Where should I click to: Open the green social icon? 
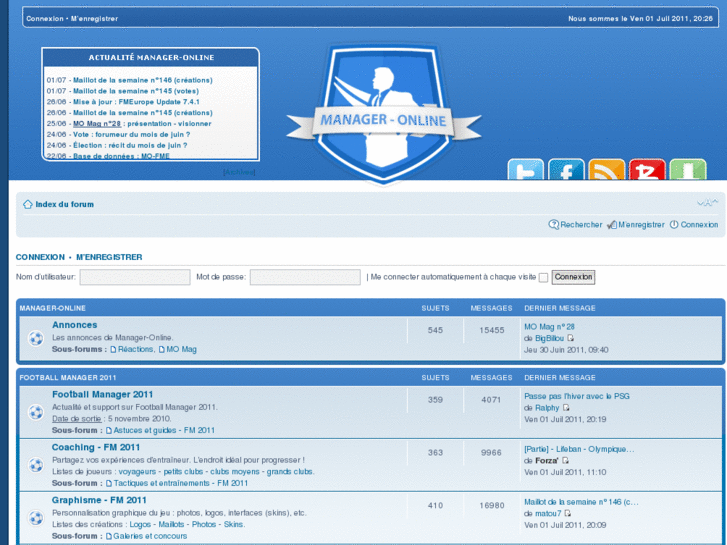coord(688,169)
